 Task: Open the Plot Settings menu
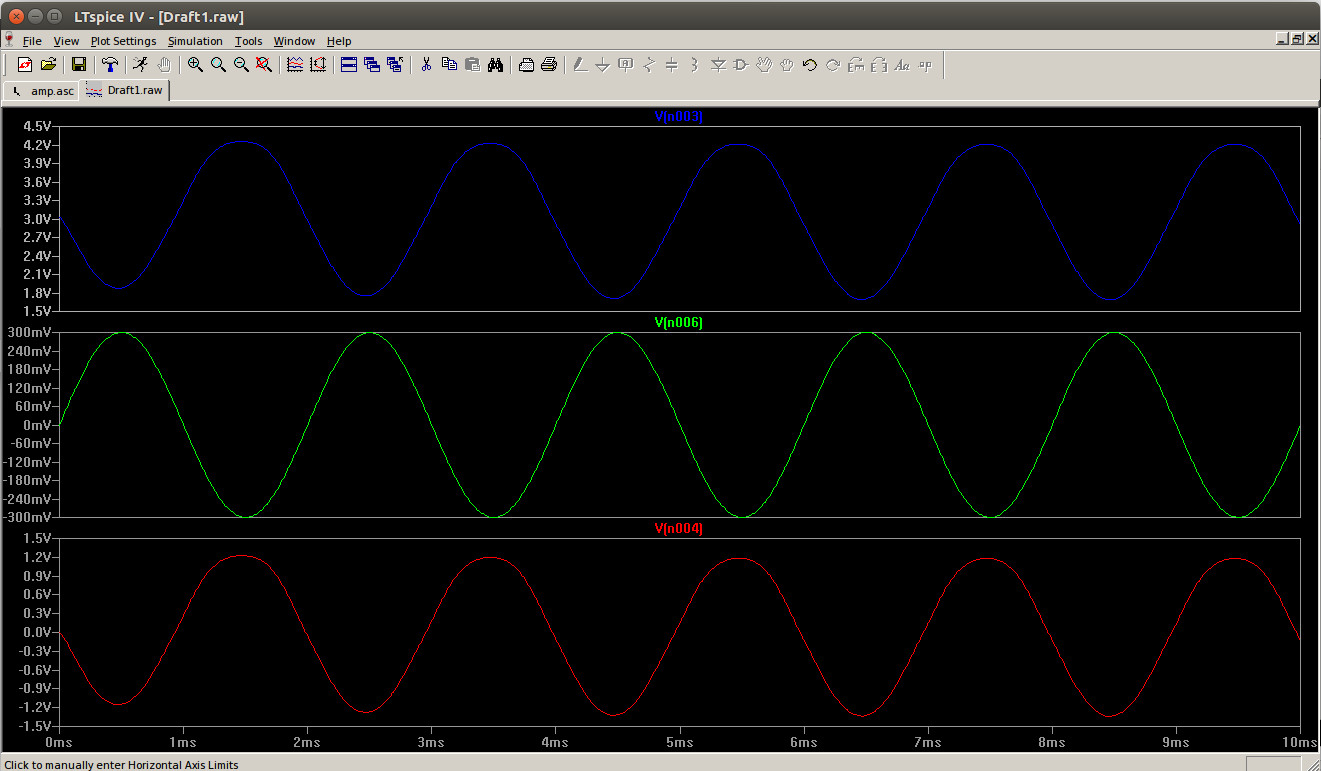click(123, 41)
